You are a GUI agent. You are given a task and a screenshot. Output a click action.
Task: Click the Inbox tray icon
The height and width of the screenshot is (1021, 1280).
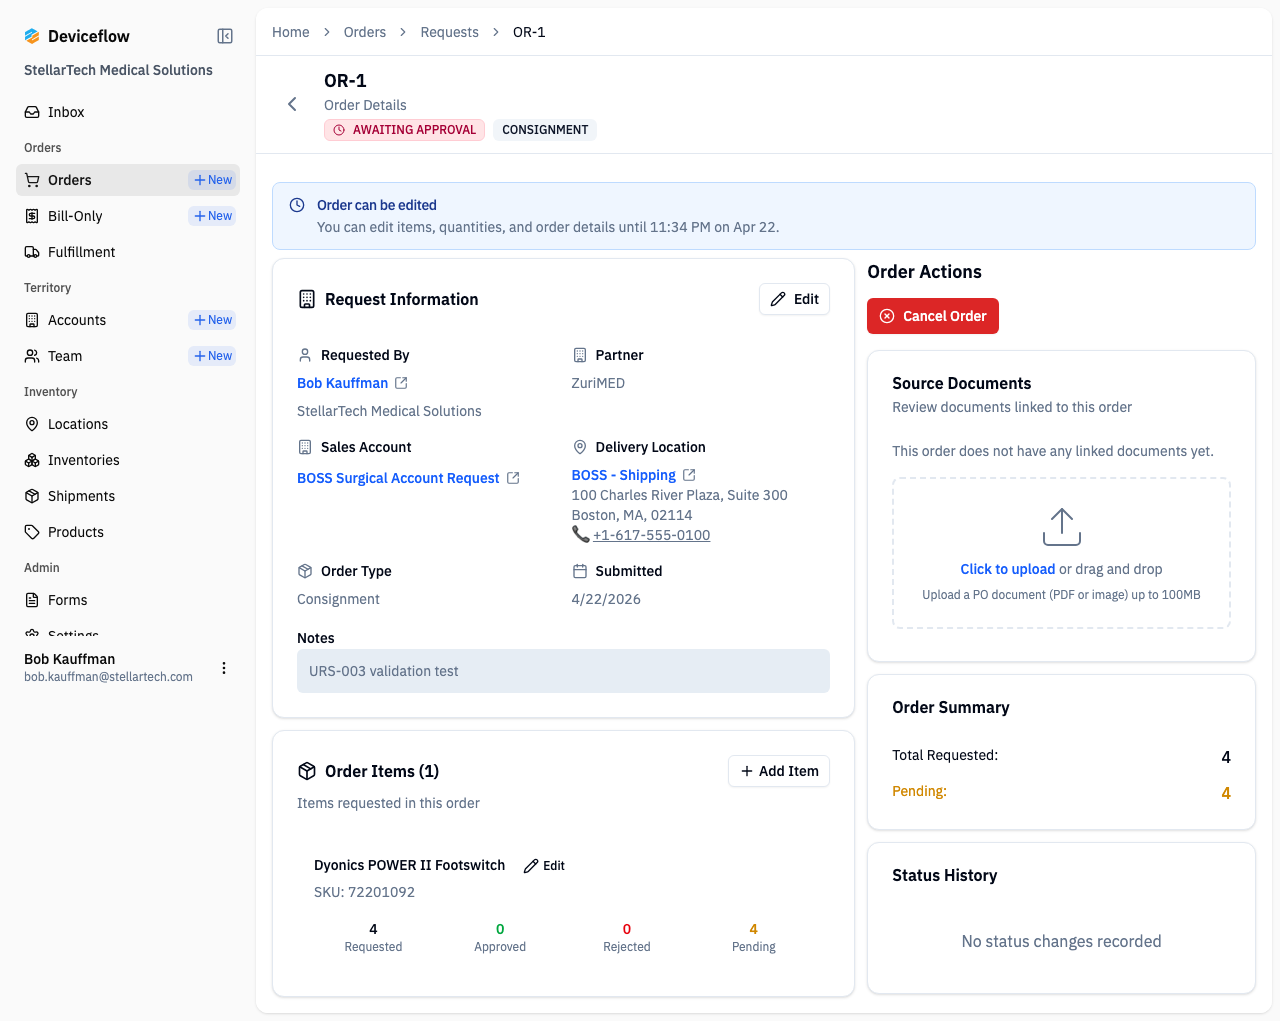32,112
